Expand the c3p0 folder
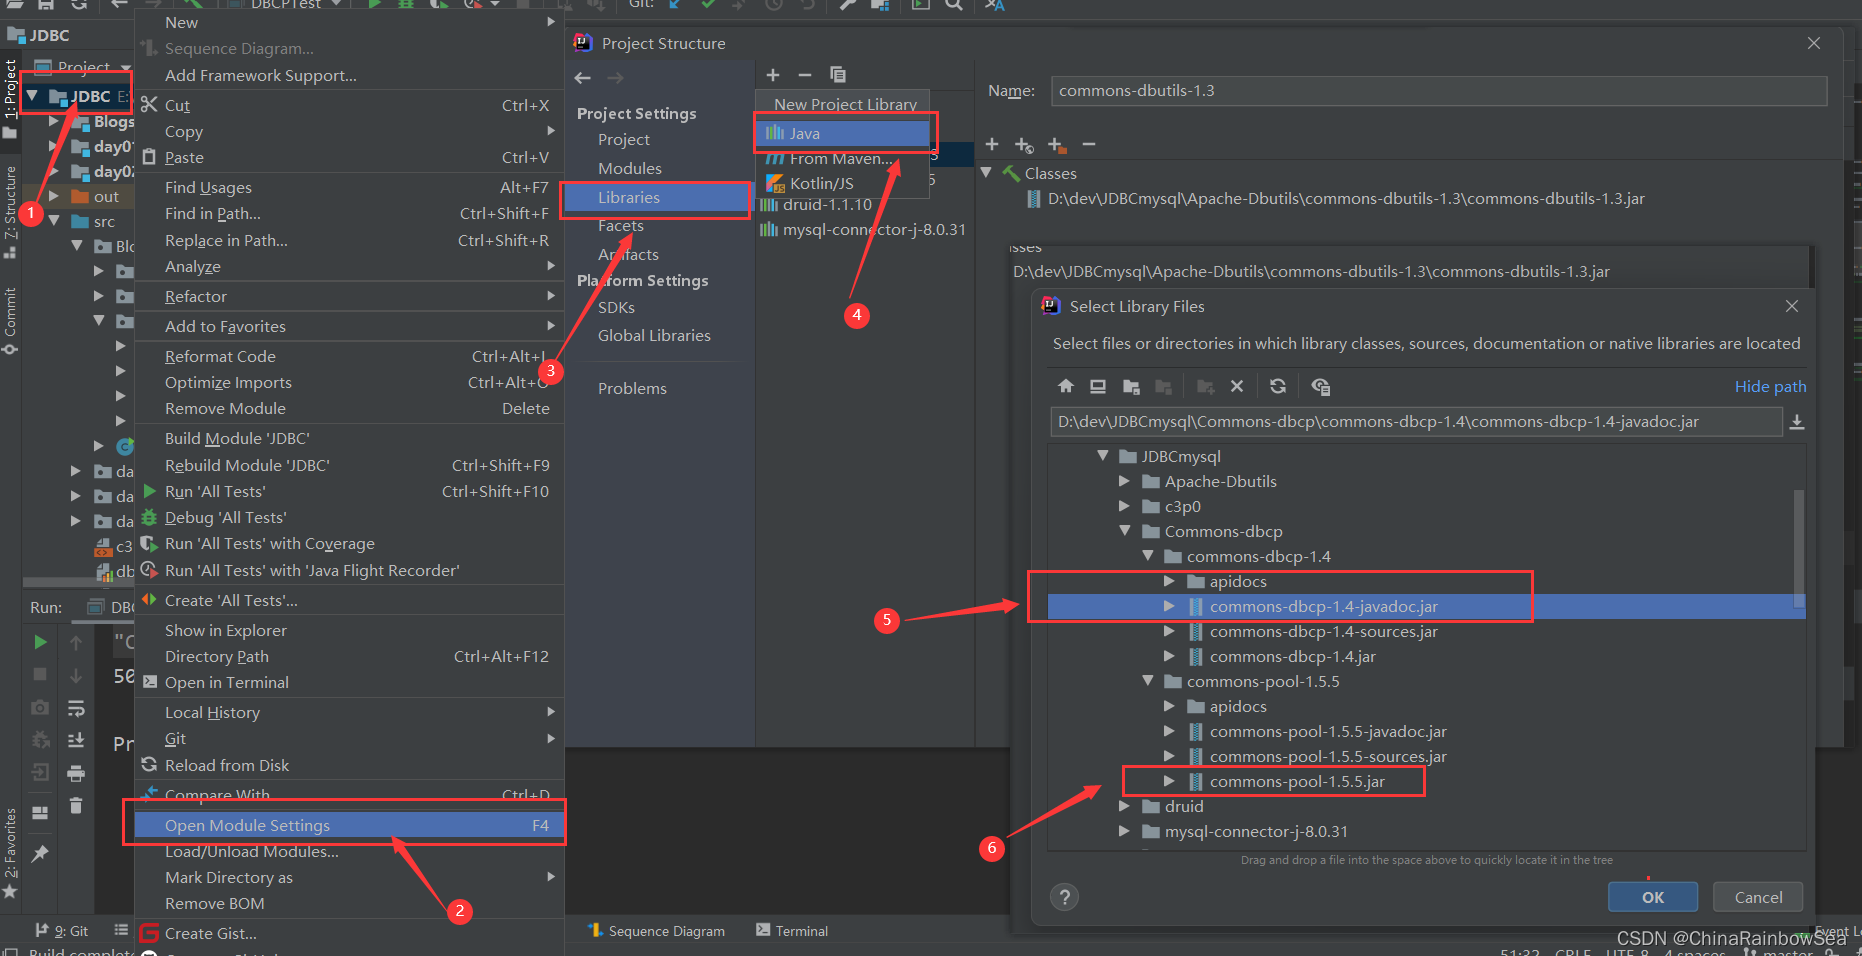 pos(1125,506)
